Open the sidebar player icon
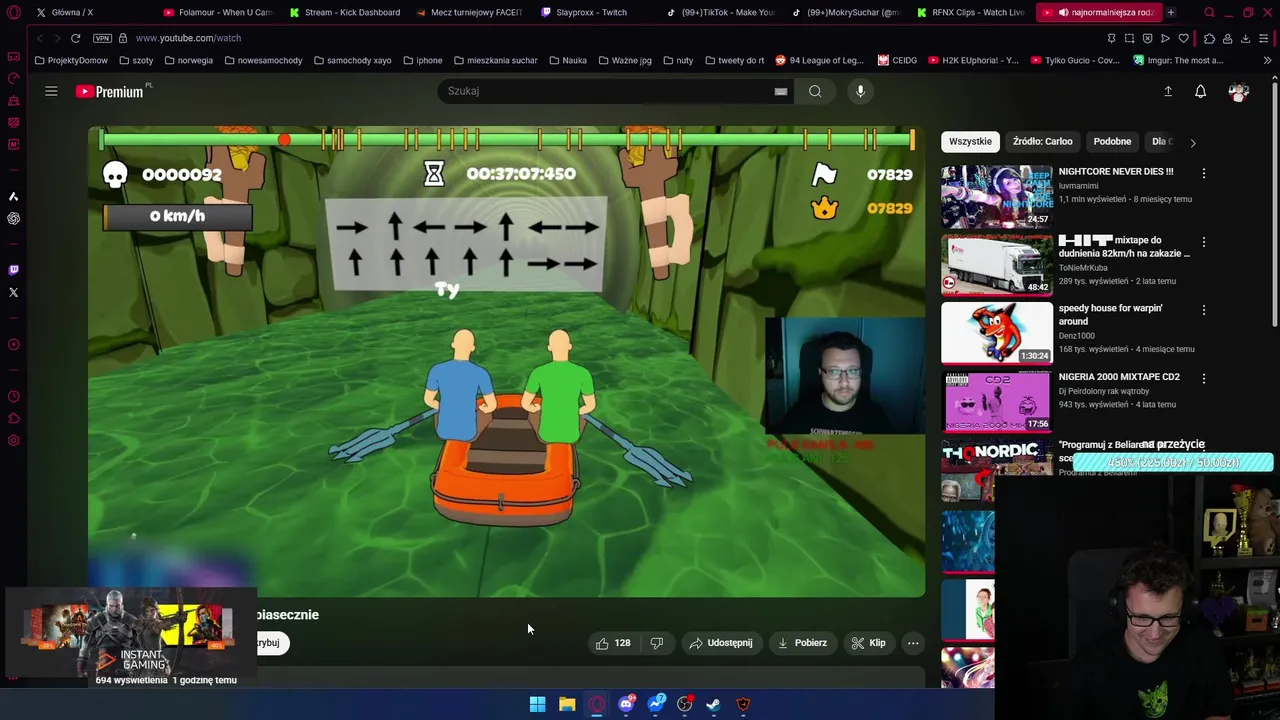 pyautogui.click(x=14, y=345)
